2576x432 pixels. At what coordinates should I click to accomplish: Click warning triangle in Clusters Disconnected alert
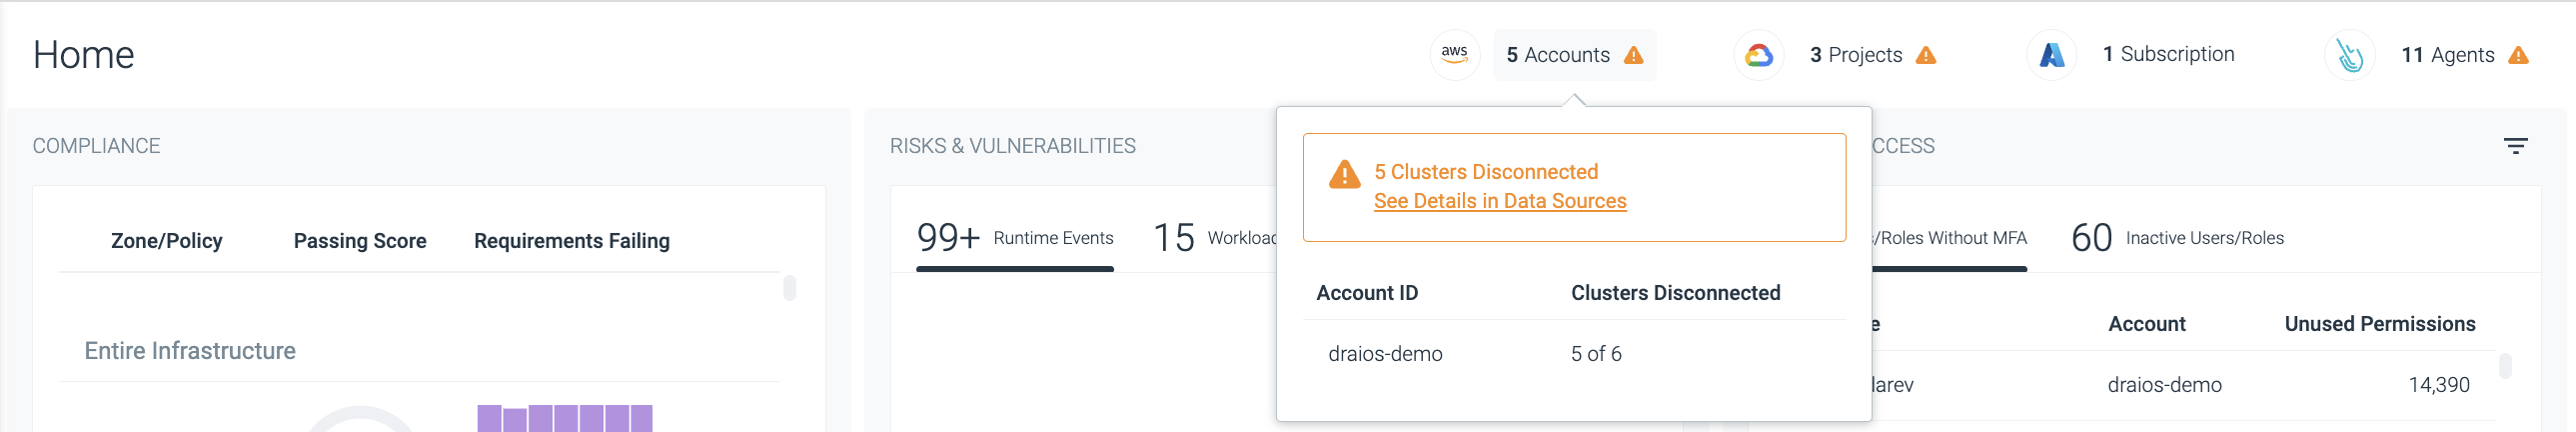(1345, 175)
